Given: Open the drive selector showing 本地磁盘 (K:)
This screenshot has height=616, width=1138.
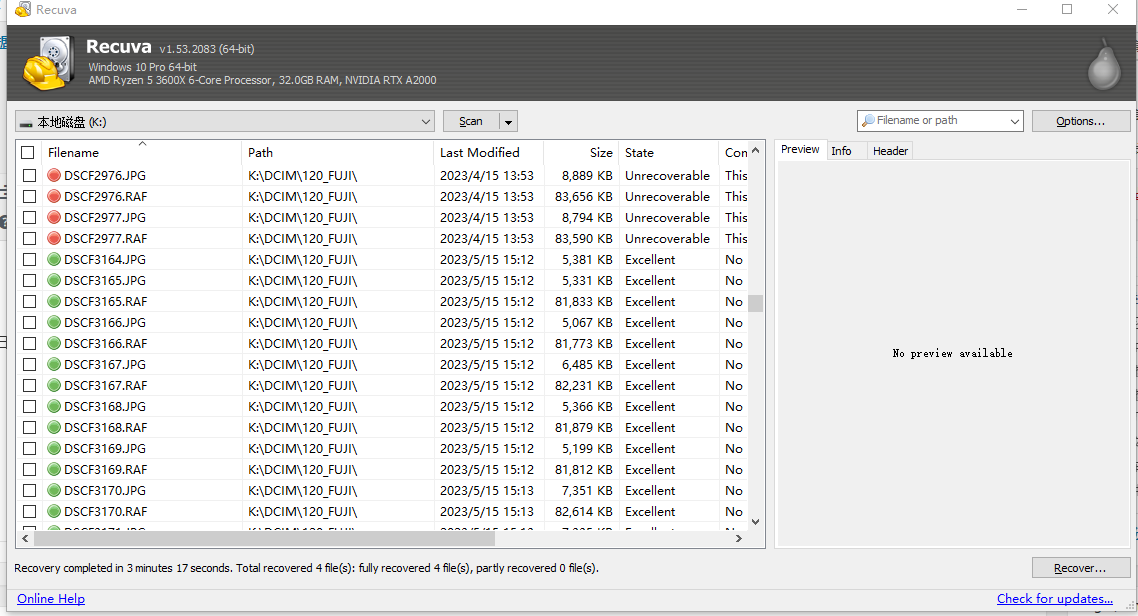Looking at the screenshot, I should [224, 121].
